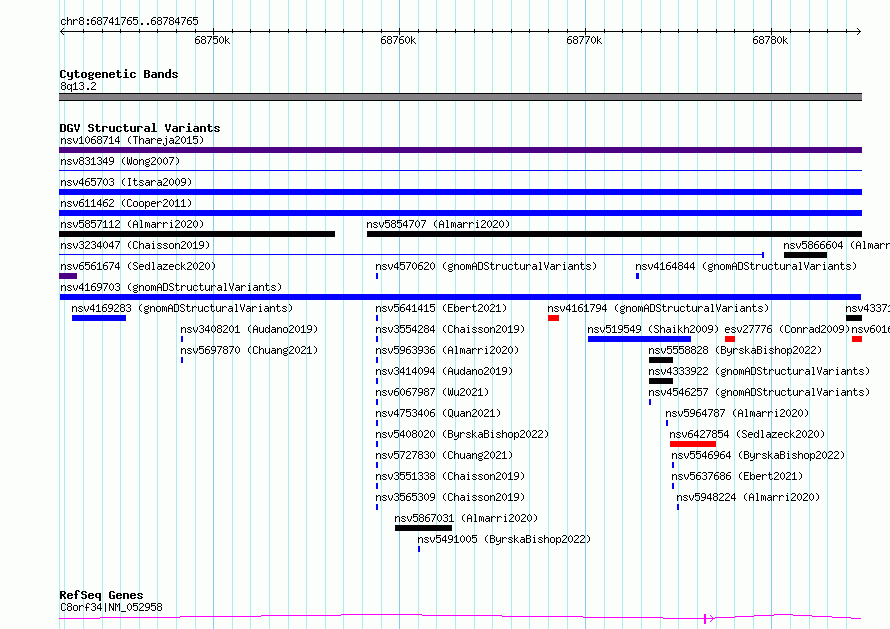Viewport: 890px width, 629px height.
Task: Open nsv4570620 gnomADStructuralVariants label
Action: 486,266
